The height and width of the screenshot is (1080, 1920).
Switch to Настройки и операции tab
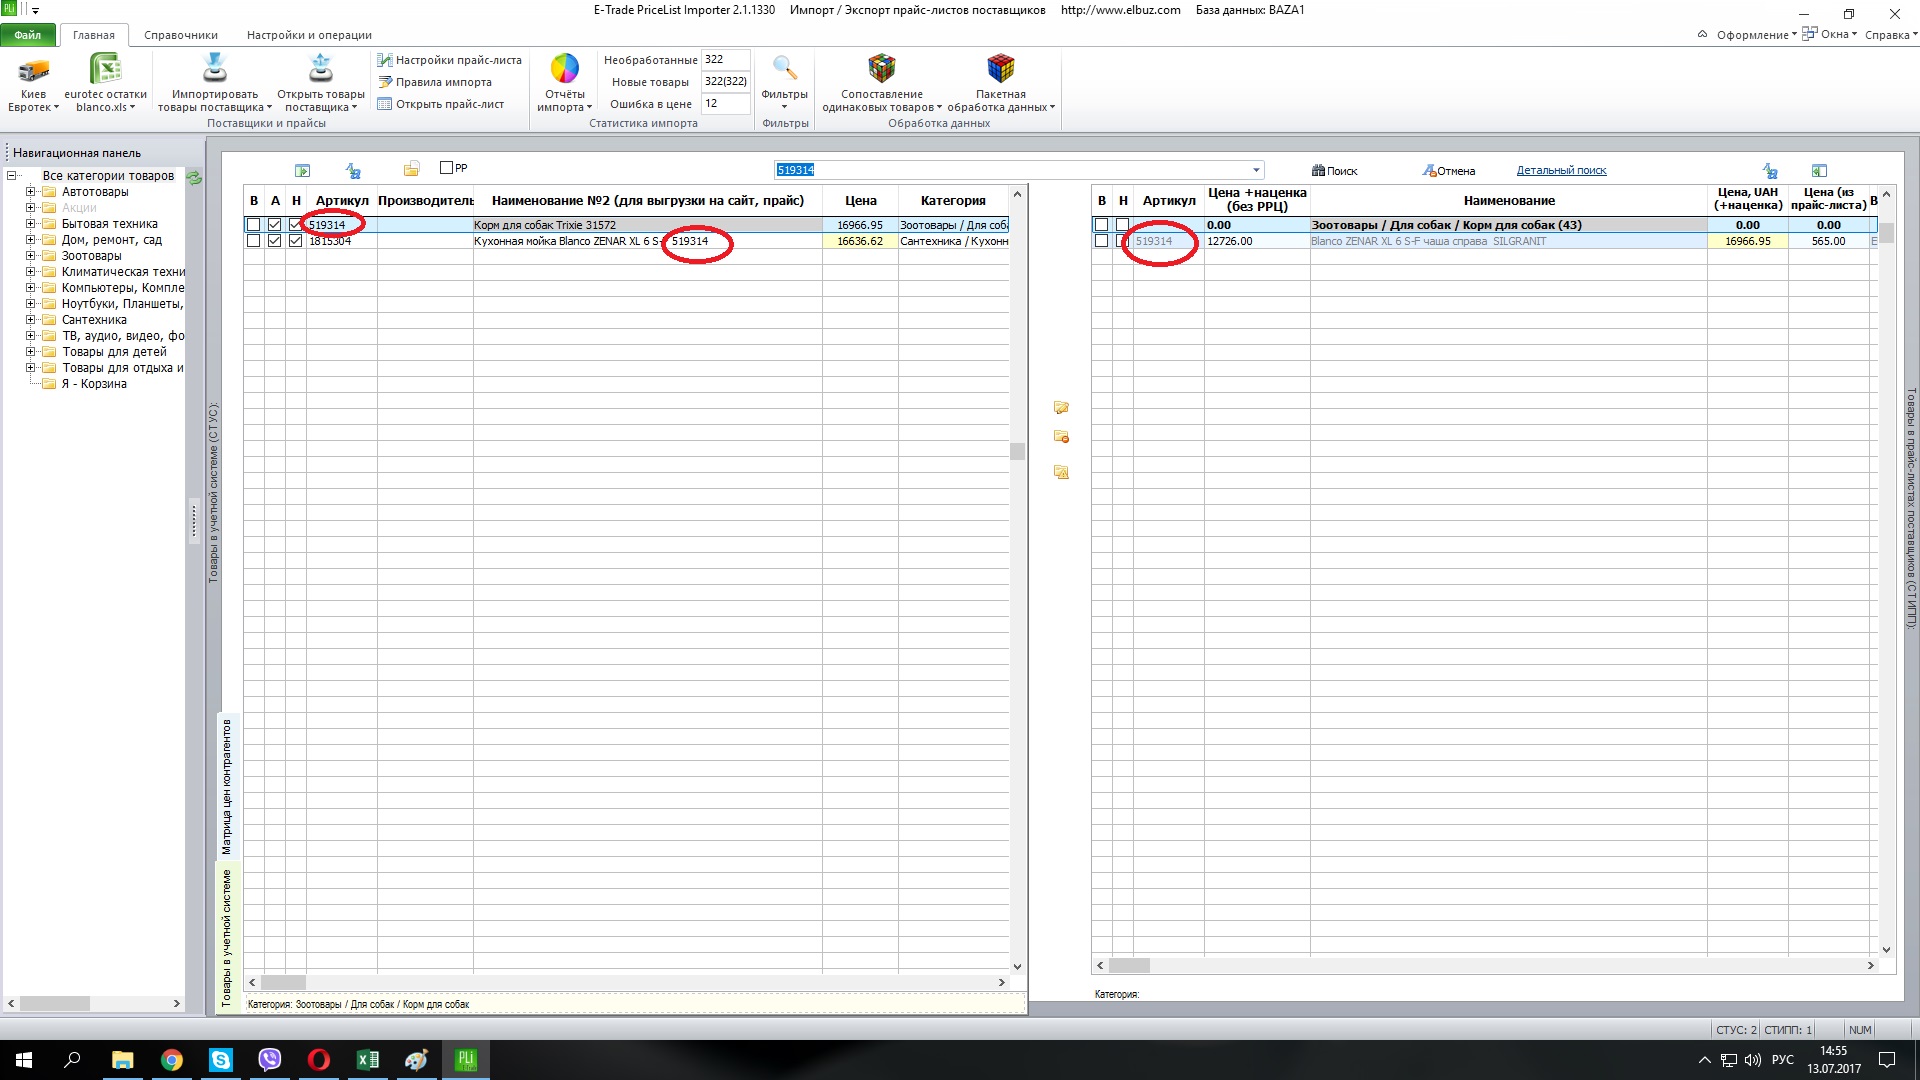click(x=309, y=35)
